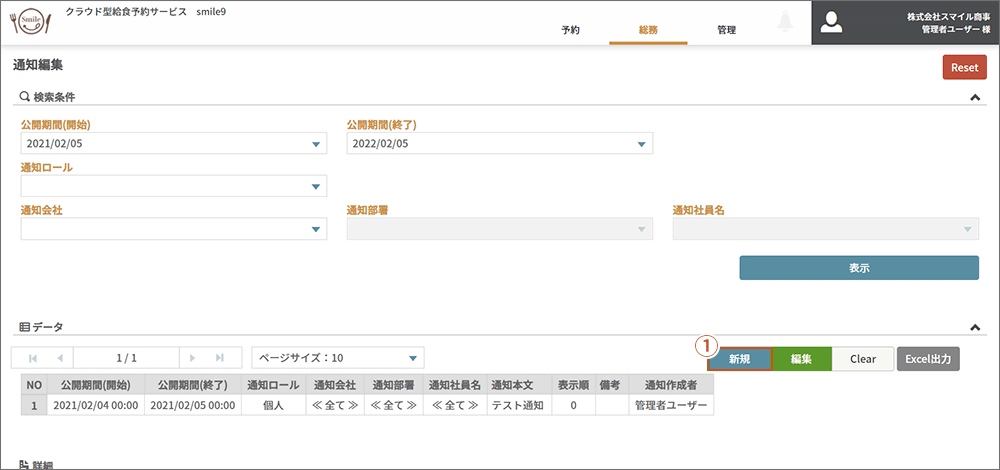Click the Smile logo icon

pyautogui.click(x=29, y=22)
